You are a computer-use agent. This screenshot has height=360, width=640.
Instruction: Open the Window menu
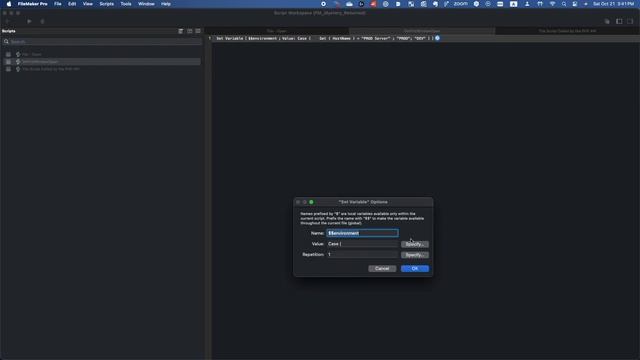[x=146, y=4]
